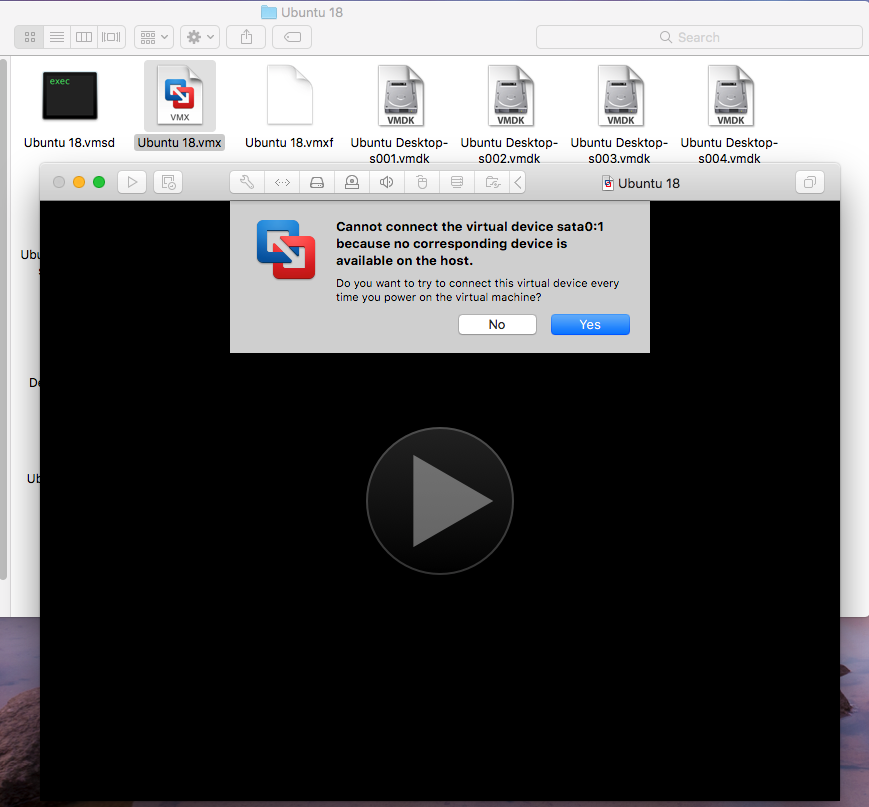Switch Finder to list view
Image resolution: width=869 pixels, height=807 pixels.
click(57, 37)
